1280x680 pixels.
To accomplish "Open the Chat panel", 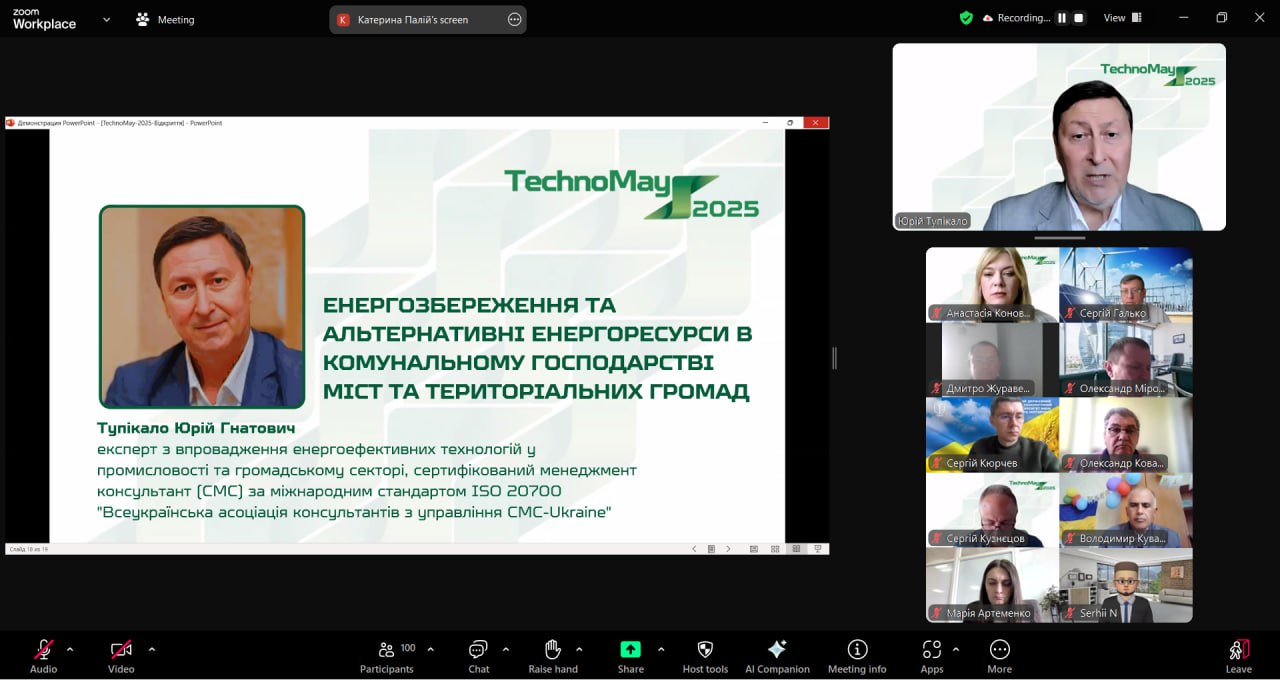I will click(x=479, y=656).
